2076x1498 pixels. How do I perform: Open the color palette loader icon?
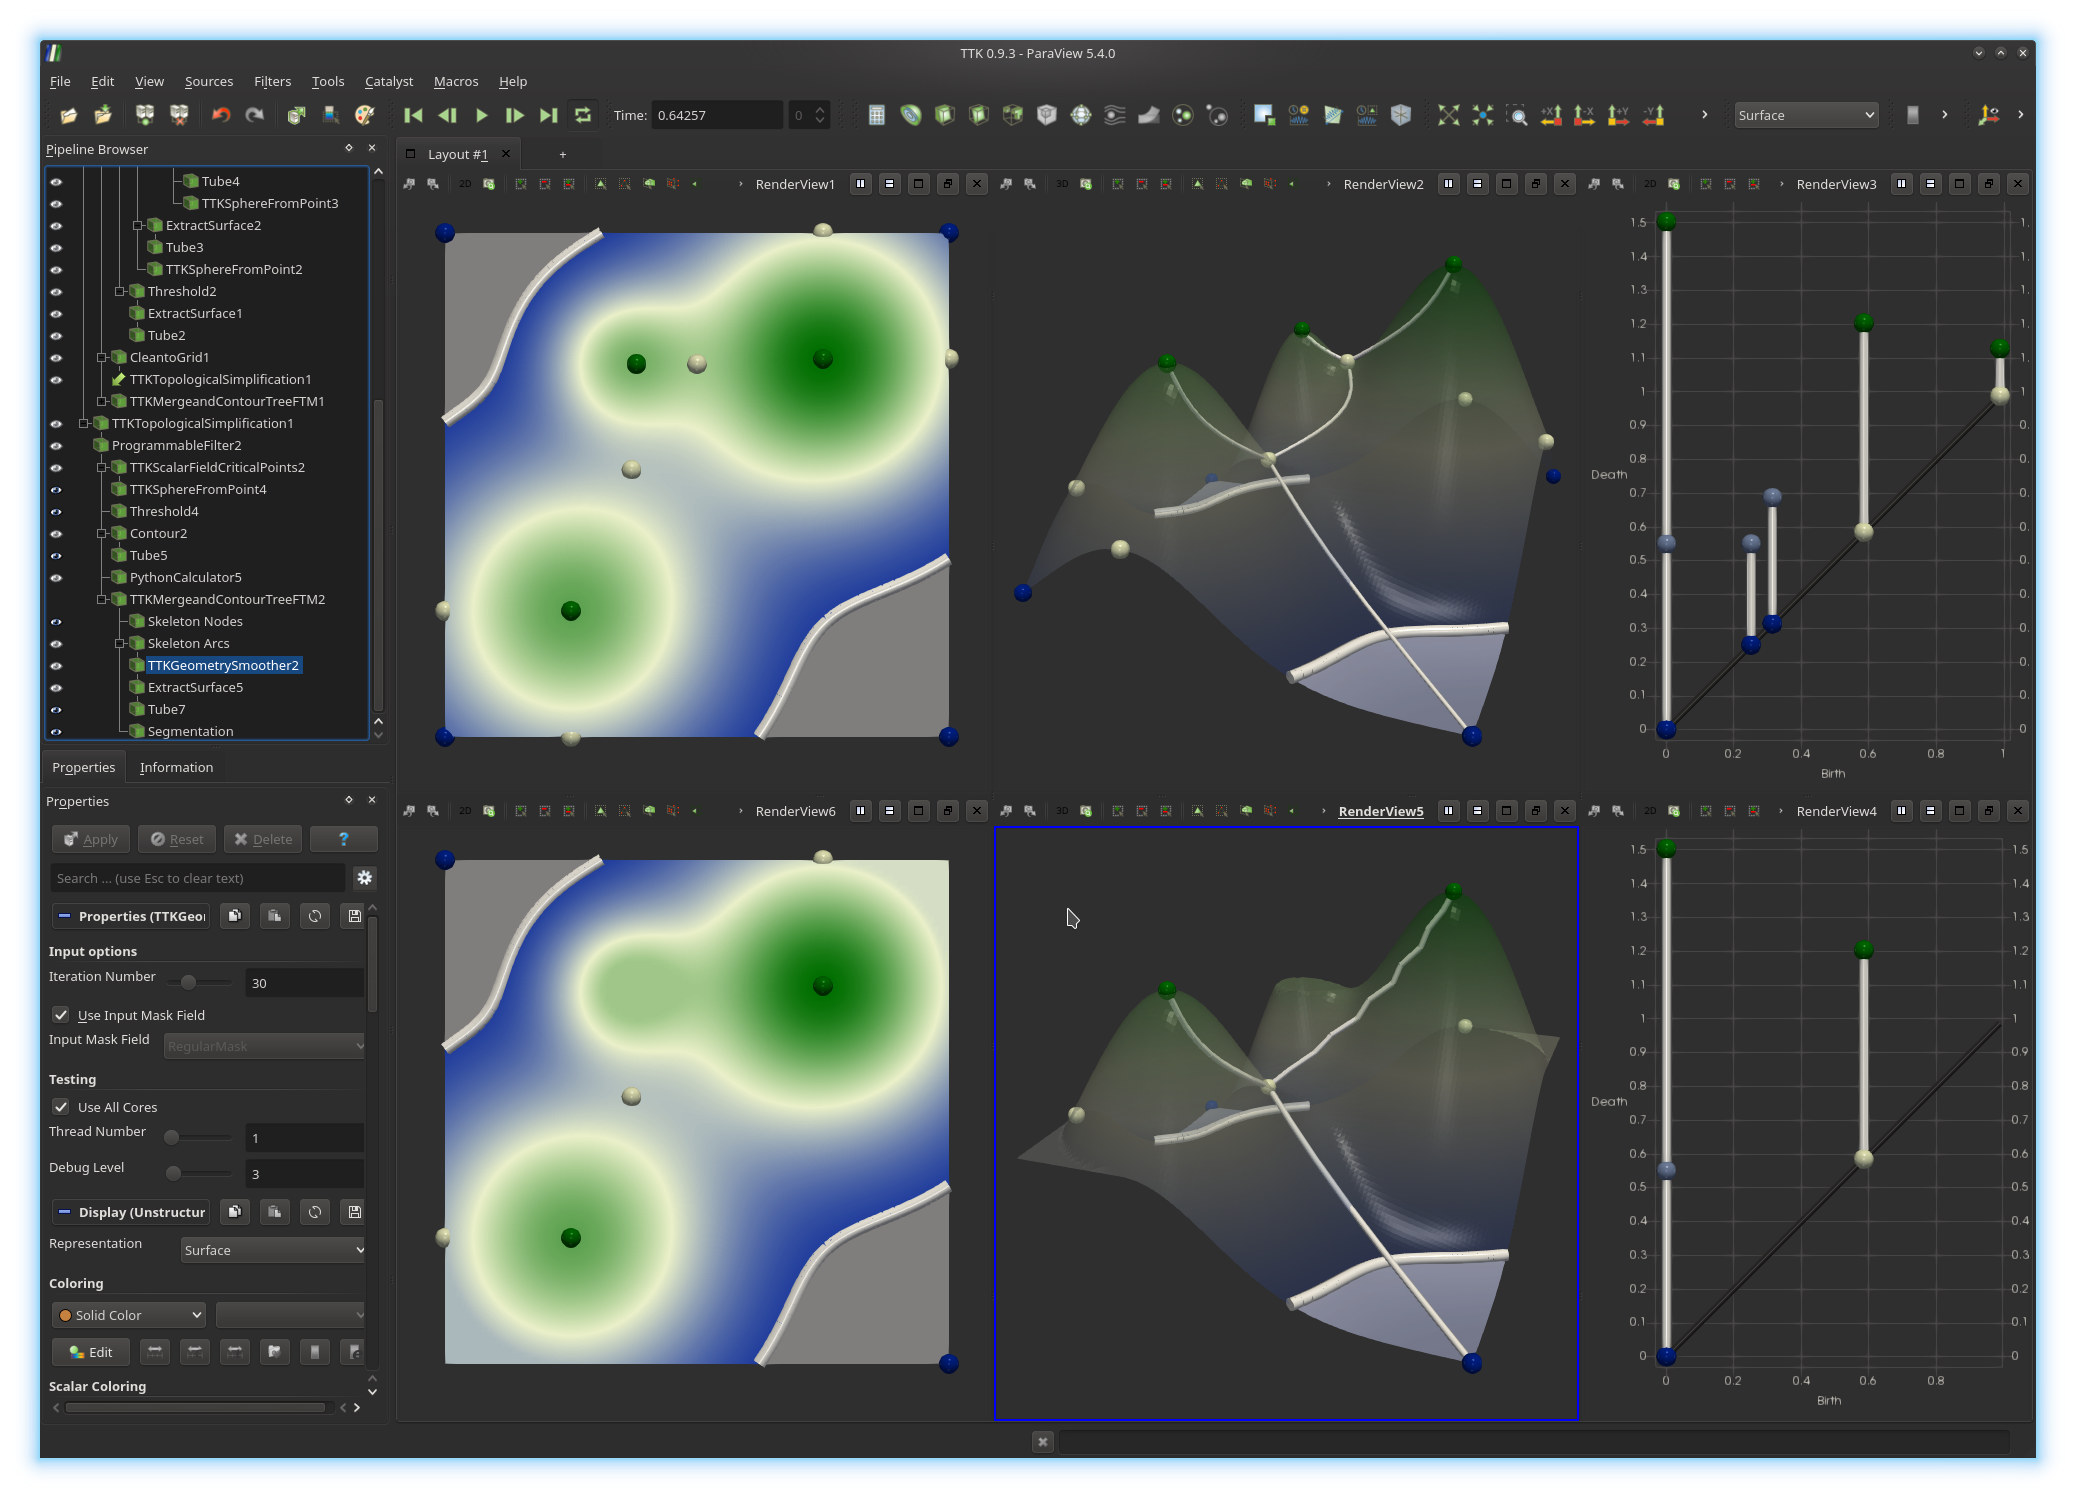point(365,115)
